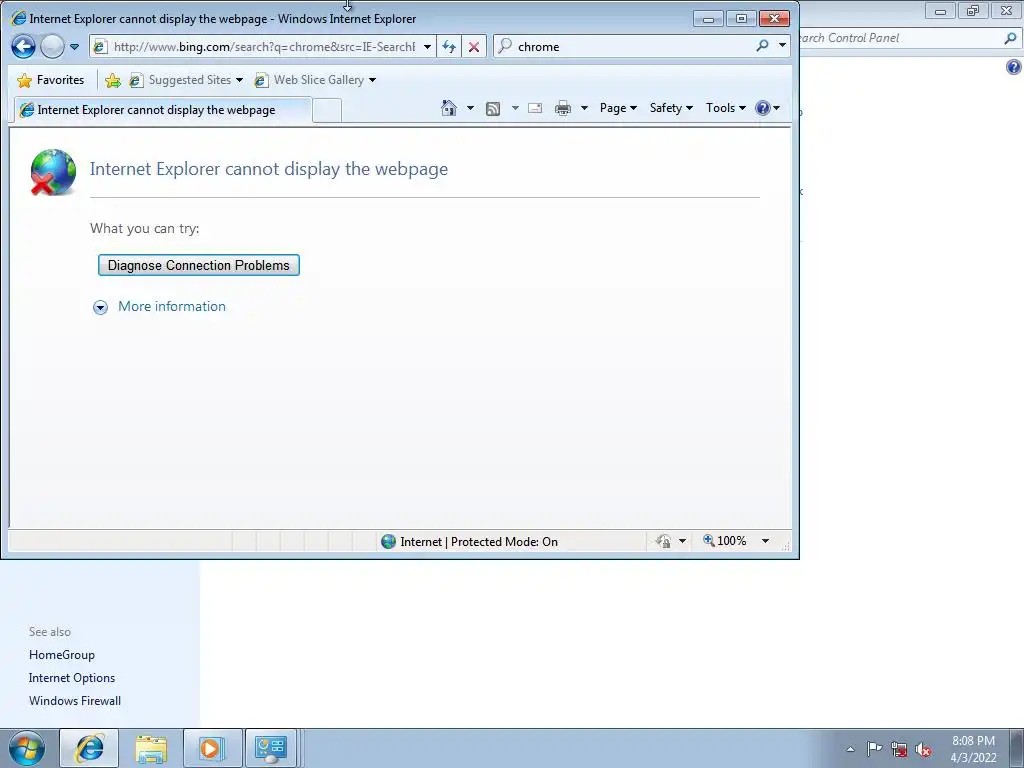Open the zoom level 100% button
Image resolution: width=1024 pixels, height=768 pixels.
[x=725, y=541]
